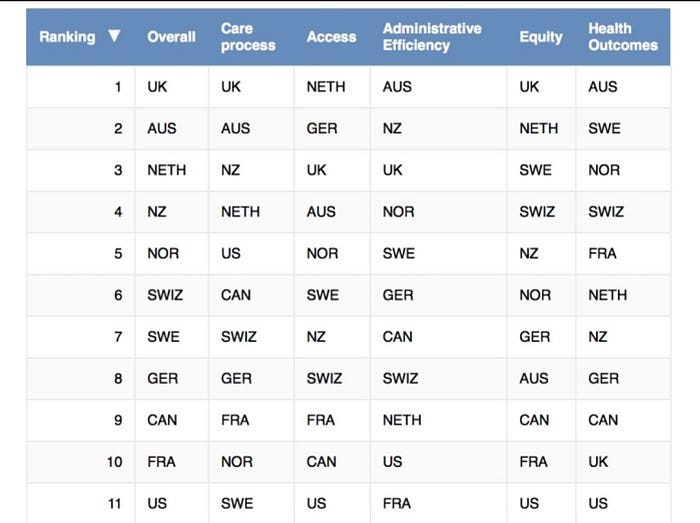Viewport: 700px width, 523px height.
Task: Click the Equity column header
Action: (x=541, y=37)
